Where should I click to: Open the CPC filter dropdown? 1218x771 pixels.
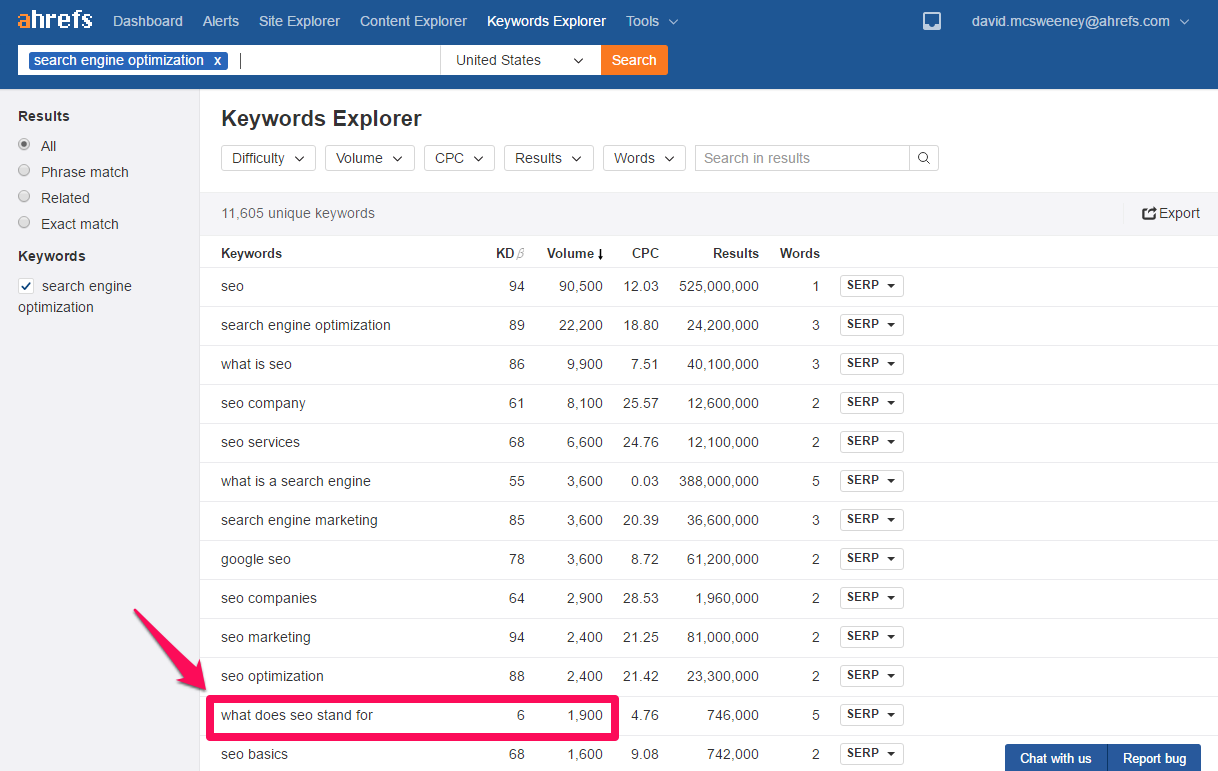[459, 158]
